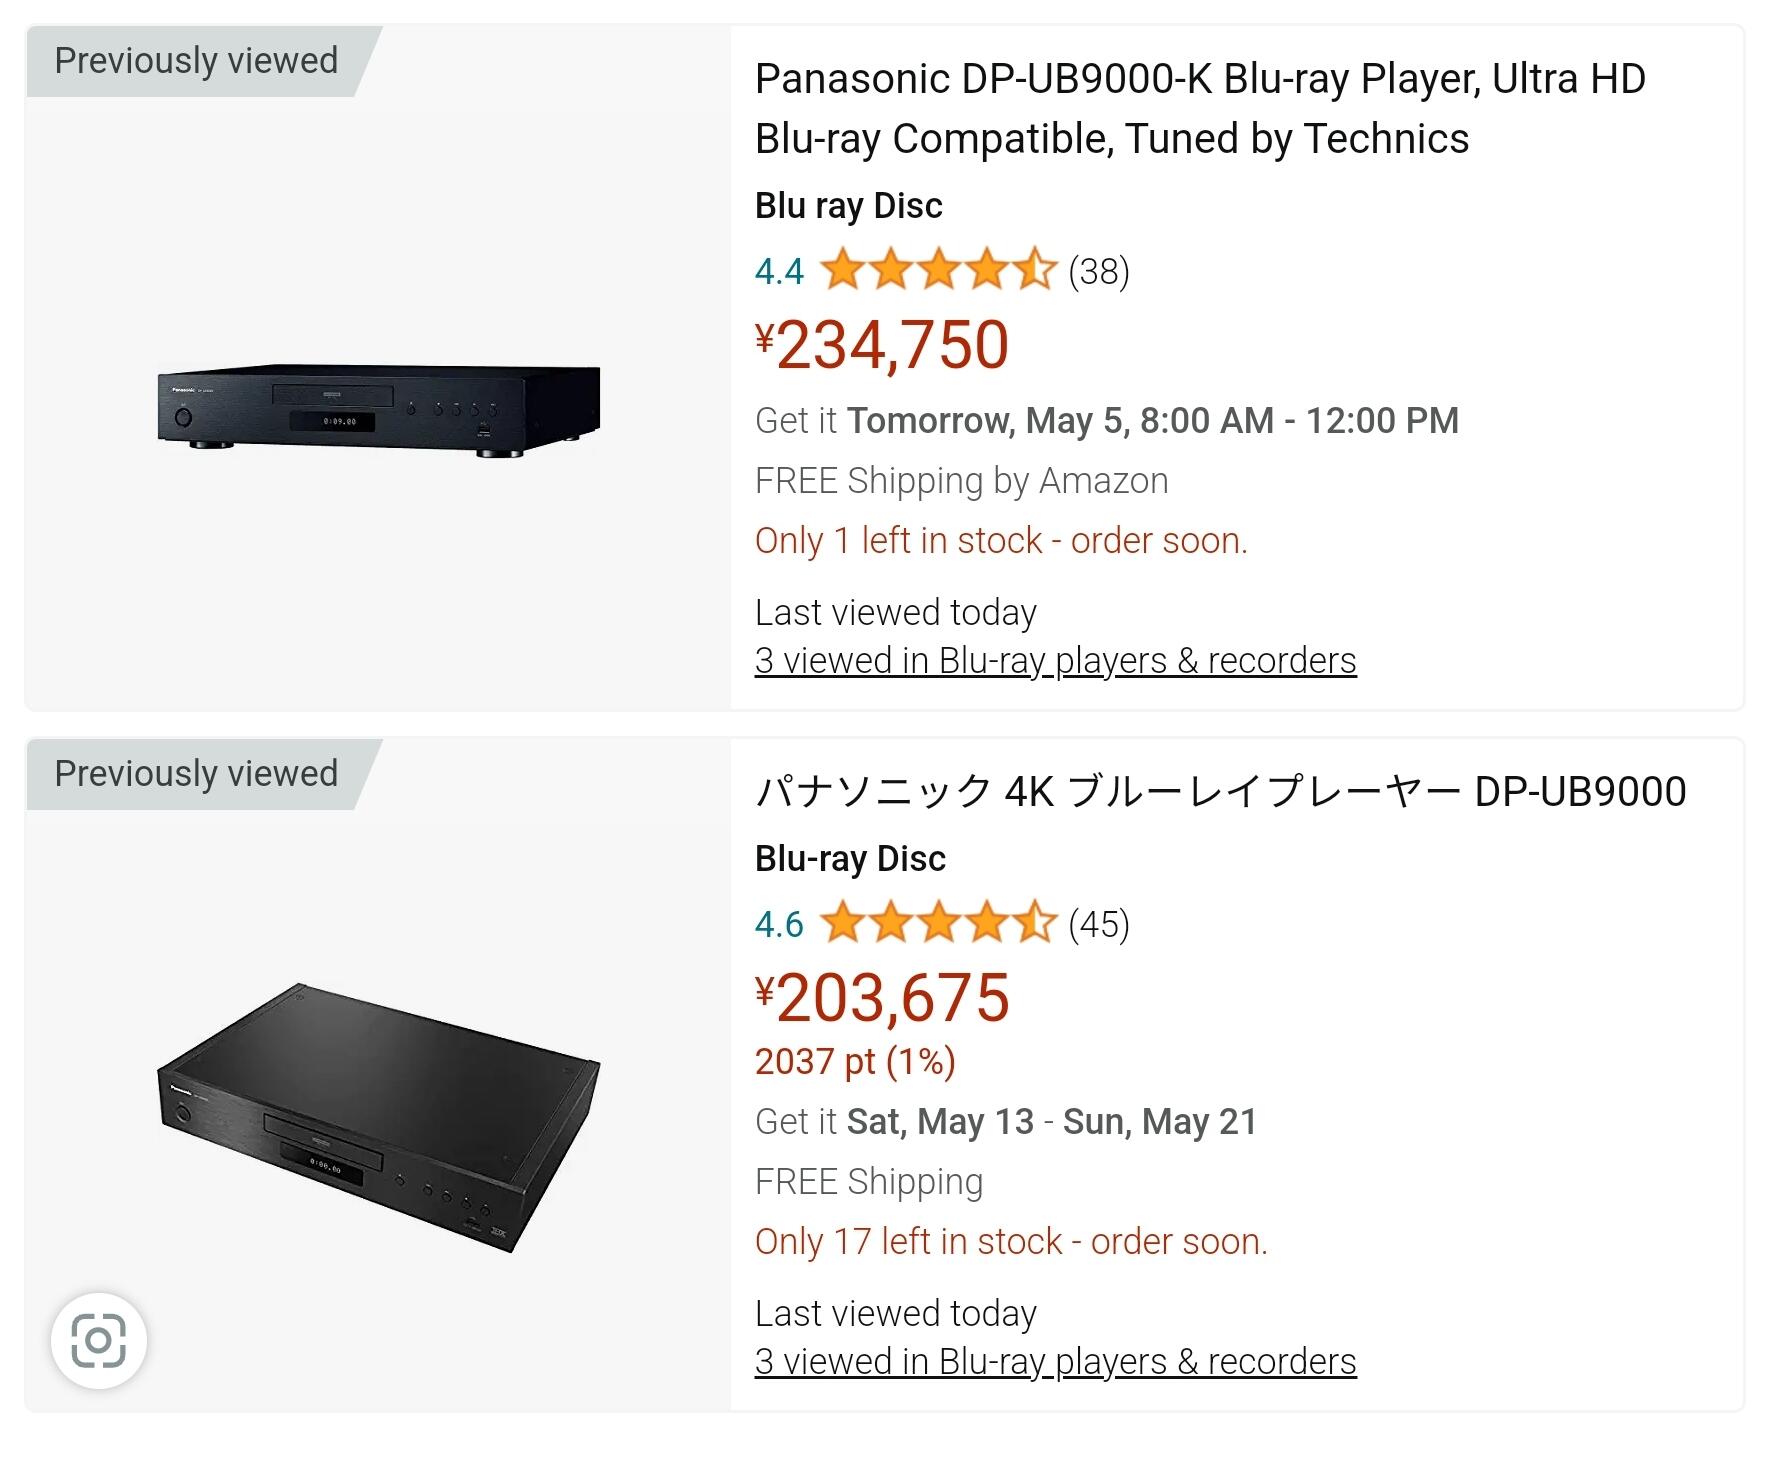This screenshot has width=1768, height=1472.
Task: Open the Japanese-titled パナソニック 4K DP-UB9000 listing
Action: [x=1220, y=792]
